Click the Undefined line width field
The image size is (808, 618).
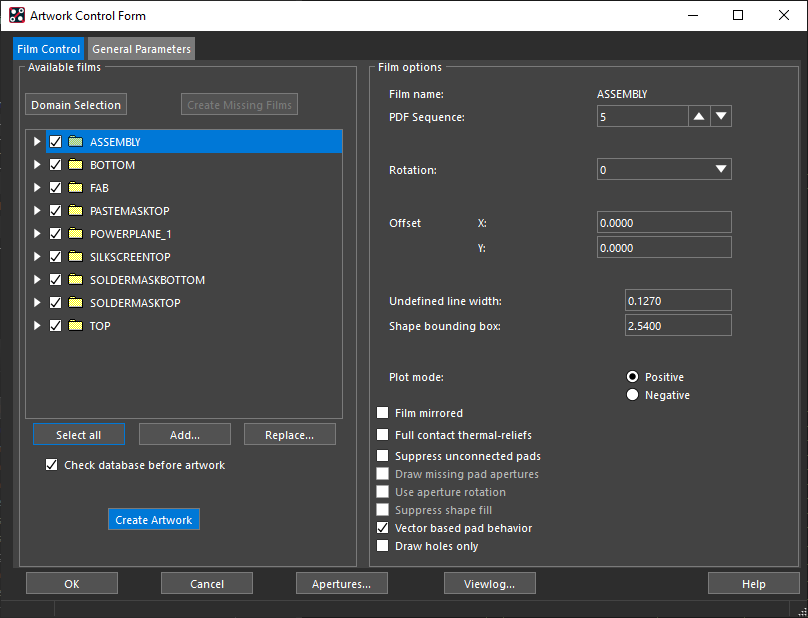[678, 300]
